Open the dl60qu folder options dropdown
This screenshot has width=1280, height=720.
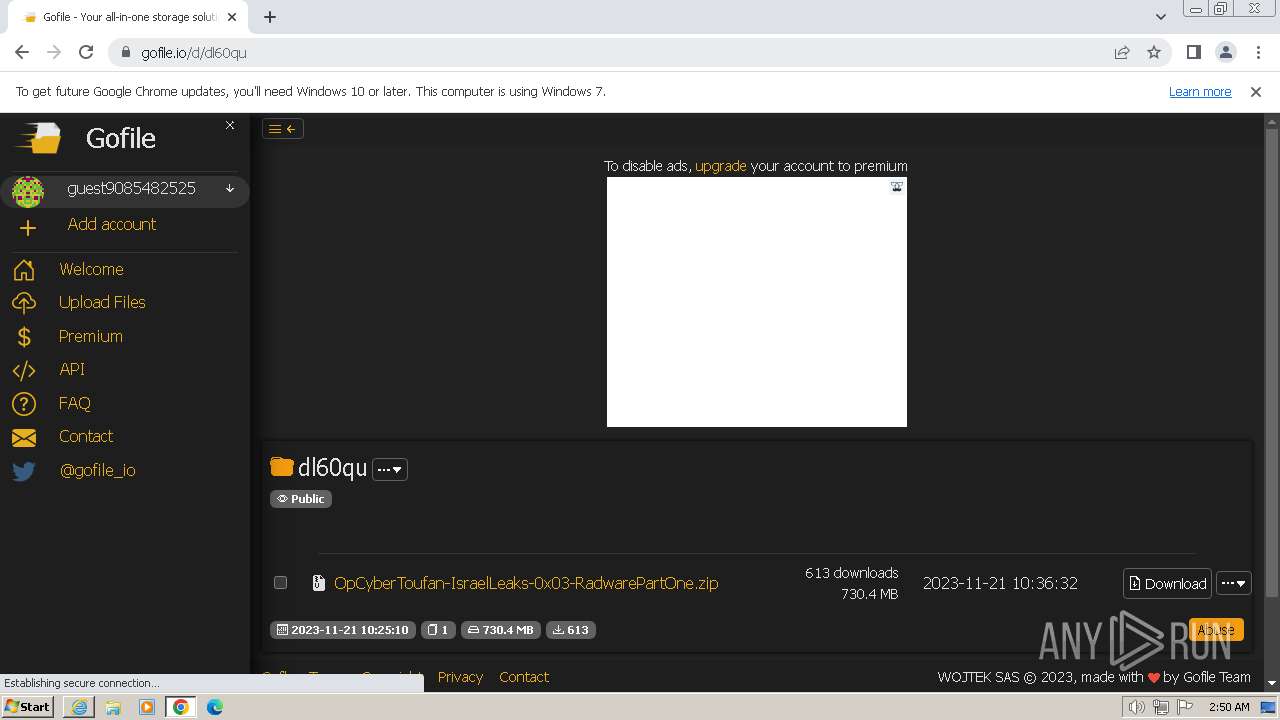tap(390, 469)
